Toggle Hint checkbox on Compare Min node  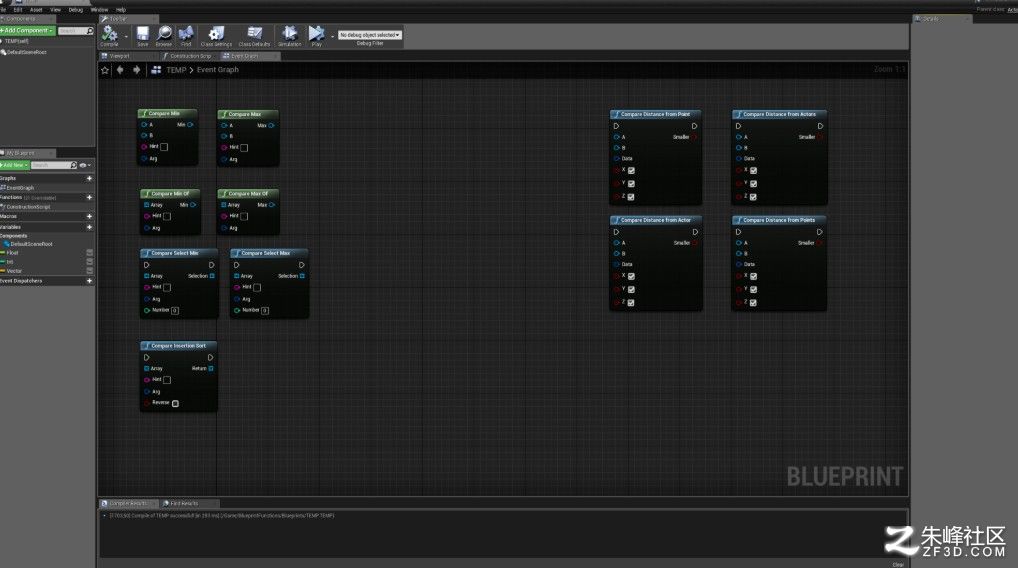tap(164, 147)
